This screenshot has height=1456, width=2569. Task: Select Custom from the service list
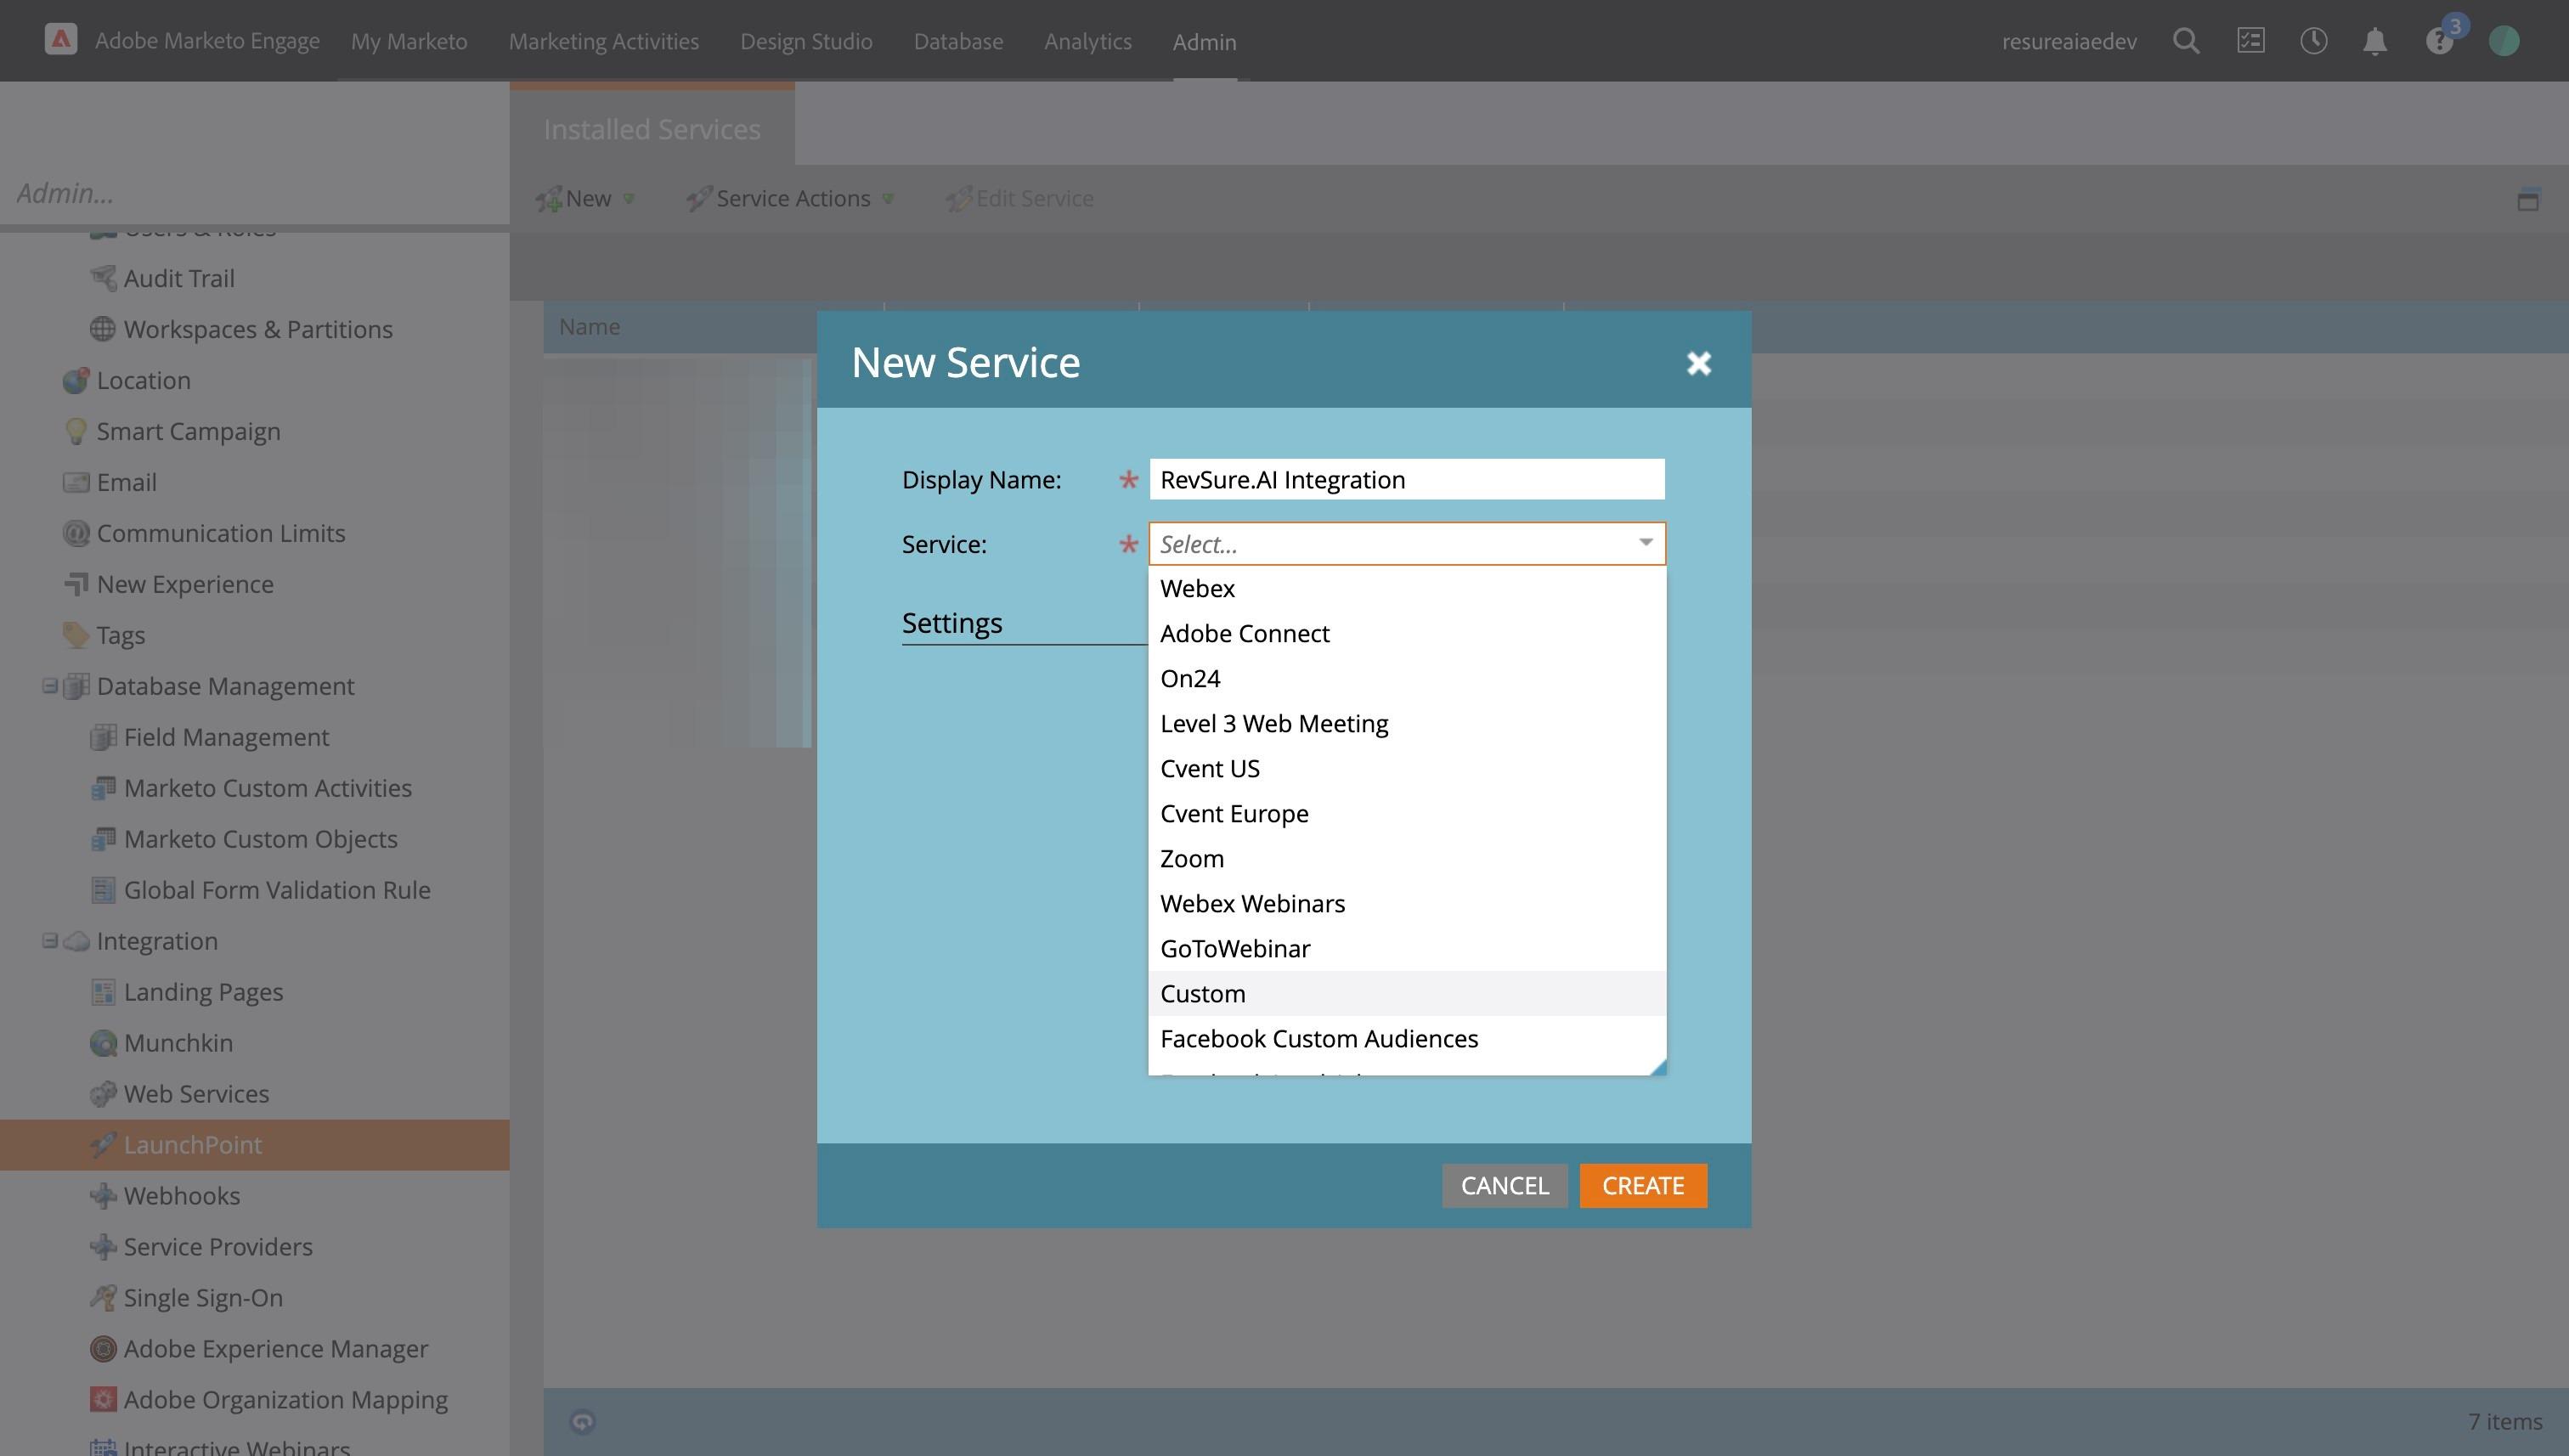click(x=1203, y=993)
